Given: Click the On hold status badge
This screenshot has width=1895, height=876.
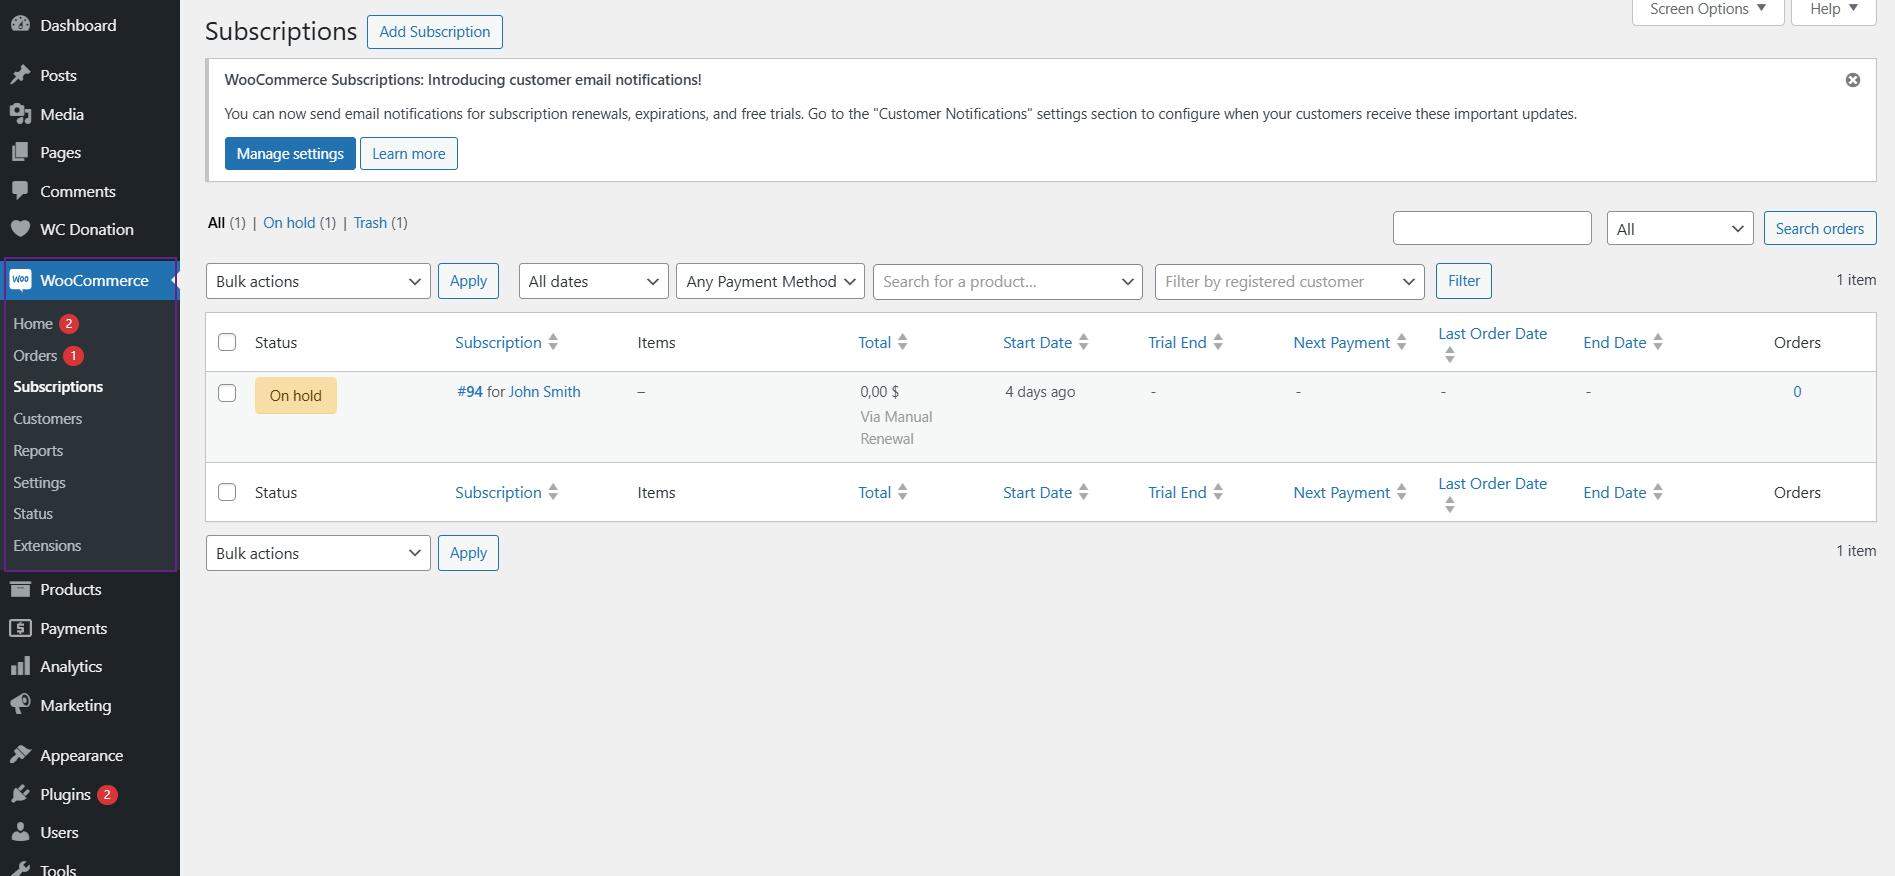Looking at the screenshot, I should point(296,396).
